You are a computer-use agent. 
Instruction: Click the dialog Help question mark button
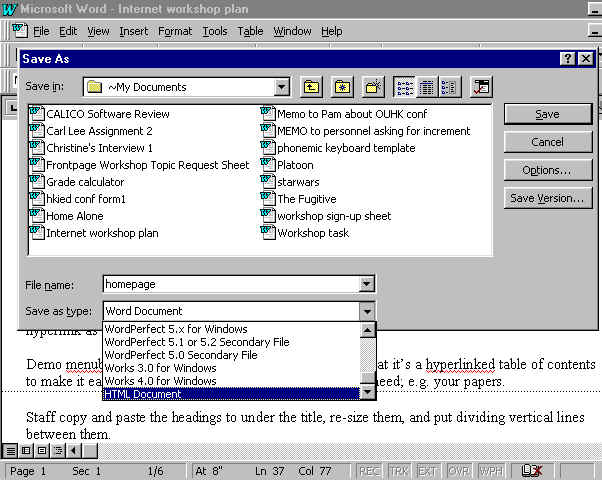pyautogui.click(x=567, y=59)
